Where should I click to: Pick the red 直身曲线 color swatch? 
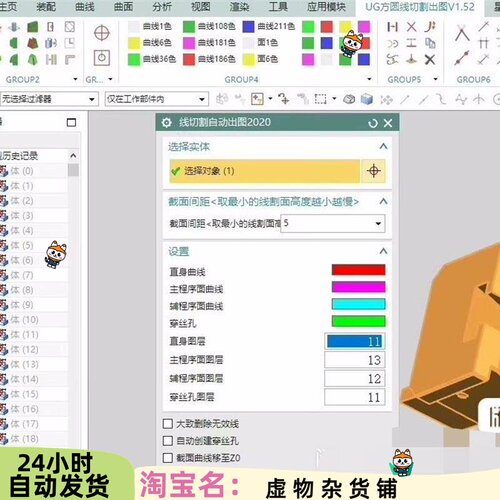[x=359, y=270]
